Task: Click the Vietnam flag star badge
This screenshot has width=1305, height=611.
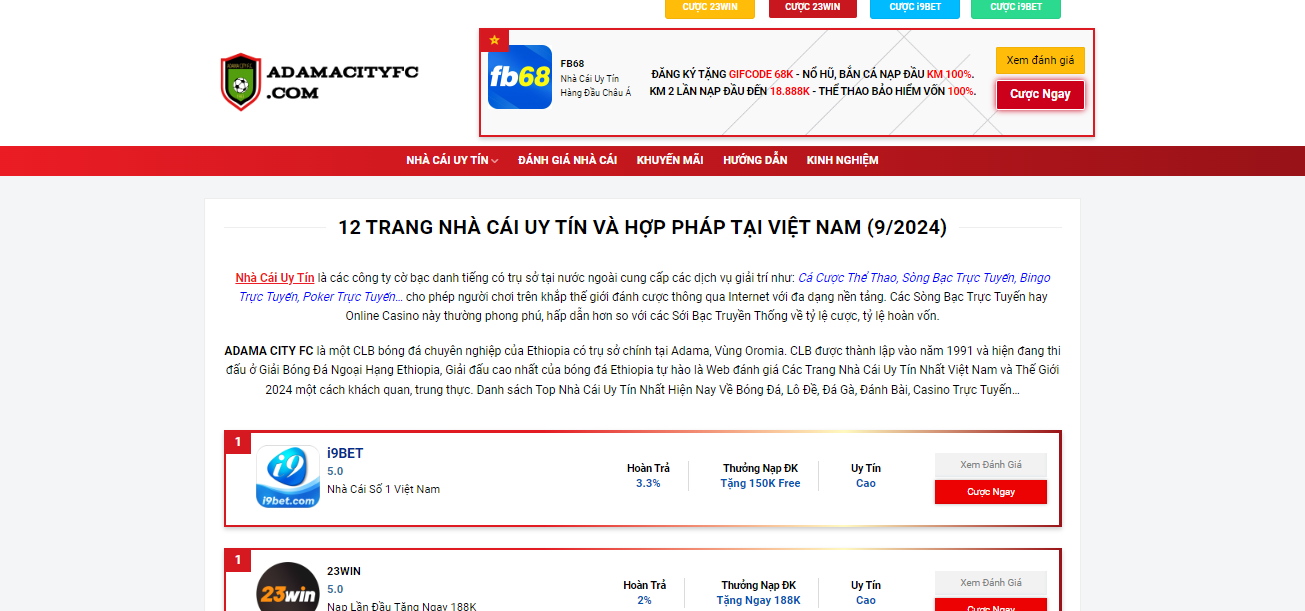Action: [494, 40]
